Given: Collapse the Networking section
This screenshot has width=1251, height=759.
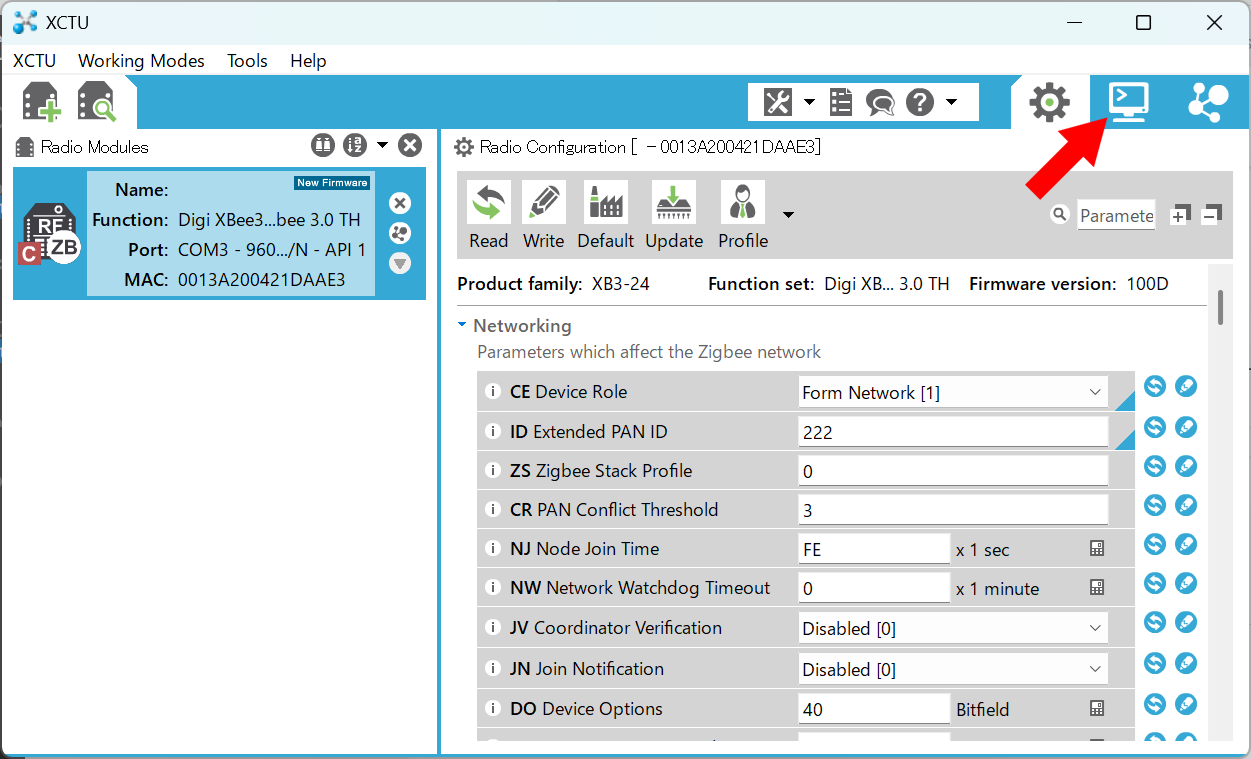Looking at the screenshot, I should tap(462, 326).
